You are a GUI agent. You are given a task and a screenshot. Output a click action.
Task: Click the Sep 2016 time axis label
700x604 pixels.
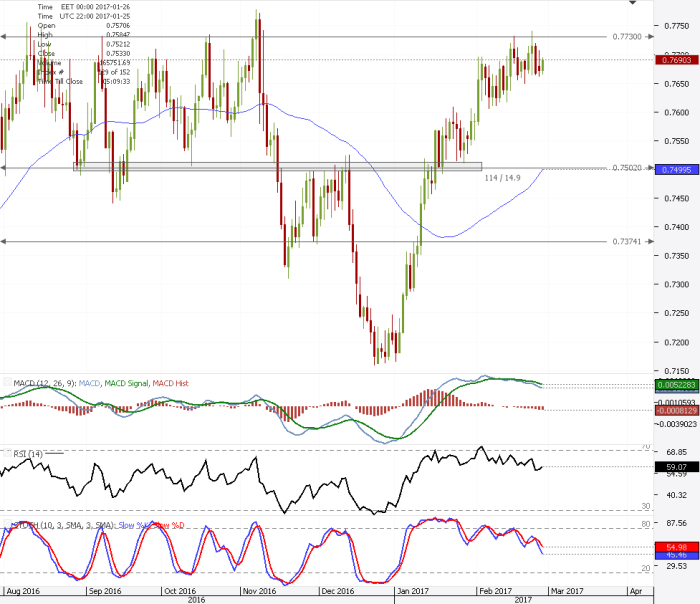pyautogui.click(x=105, y=591)
